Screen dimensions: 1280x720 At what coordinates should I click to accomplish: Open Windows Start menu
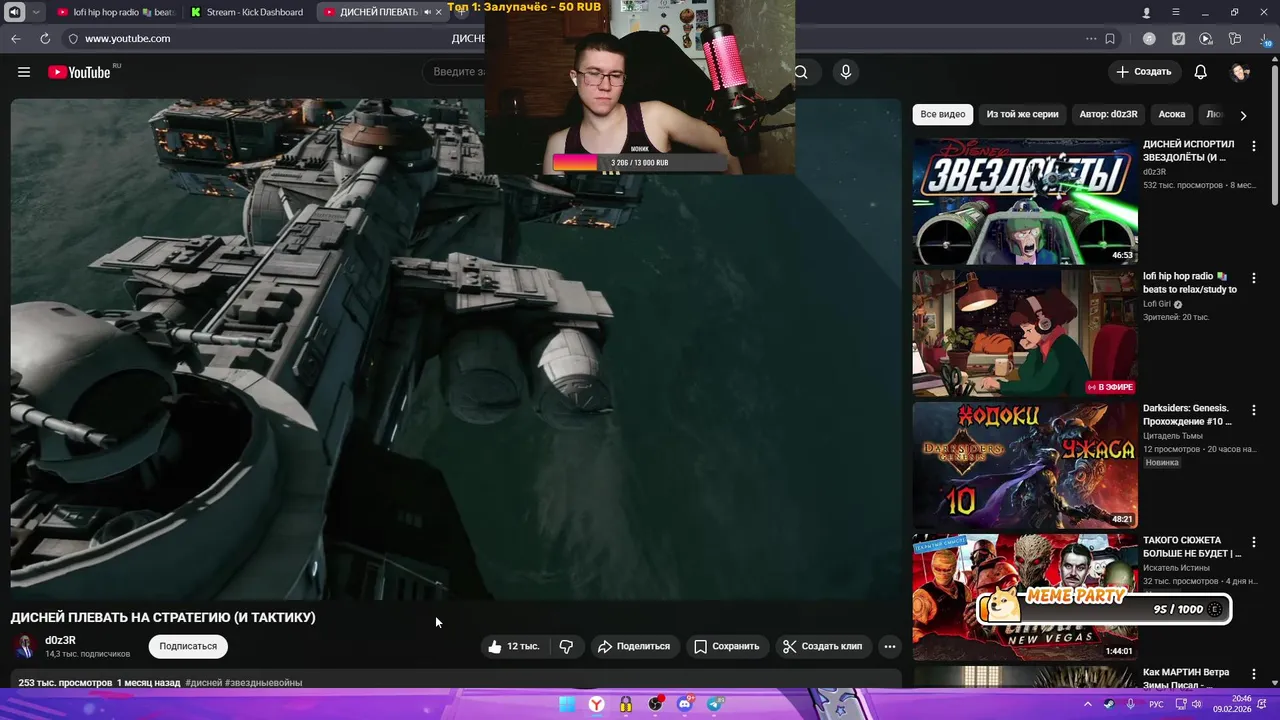click(x=567, y=704)
